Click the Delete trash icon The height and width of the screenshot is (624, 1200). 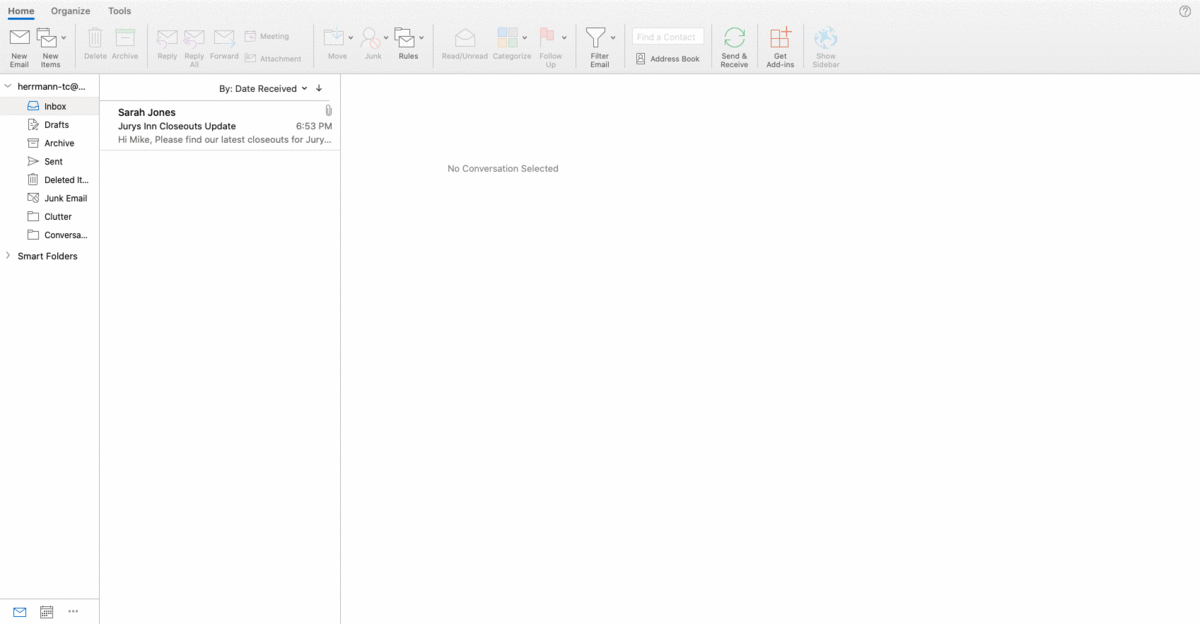95,38
